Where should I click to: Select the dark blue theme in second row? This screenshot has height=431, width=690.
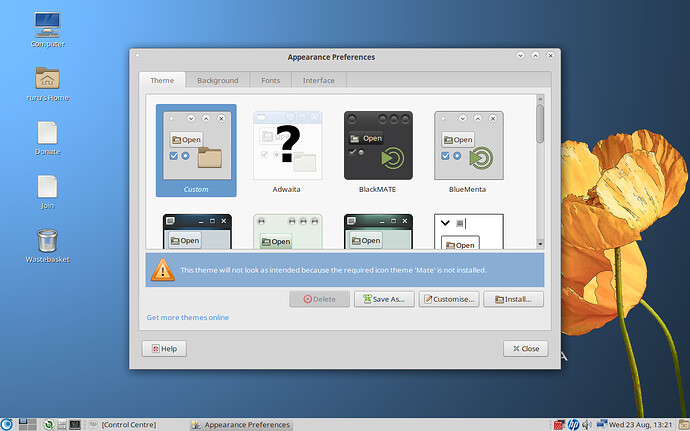[197, 231]
